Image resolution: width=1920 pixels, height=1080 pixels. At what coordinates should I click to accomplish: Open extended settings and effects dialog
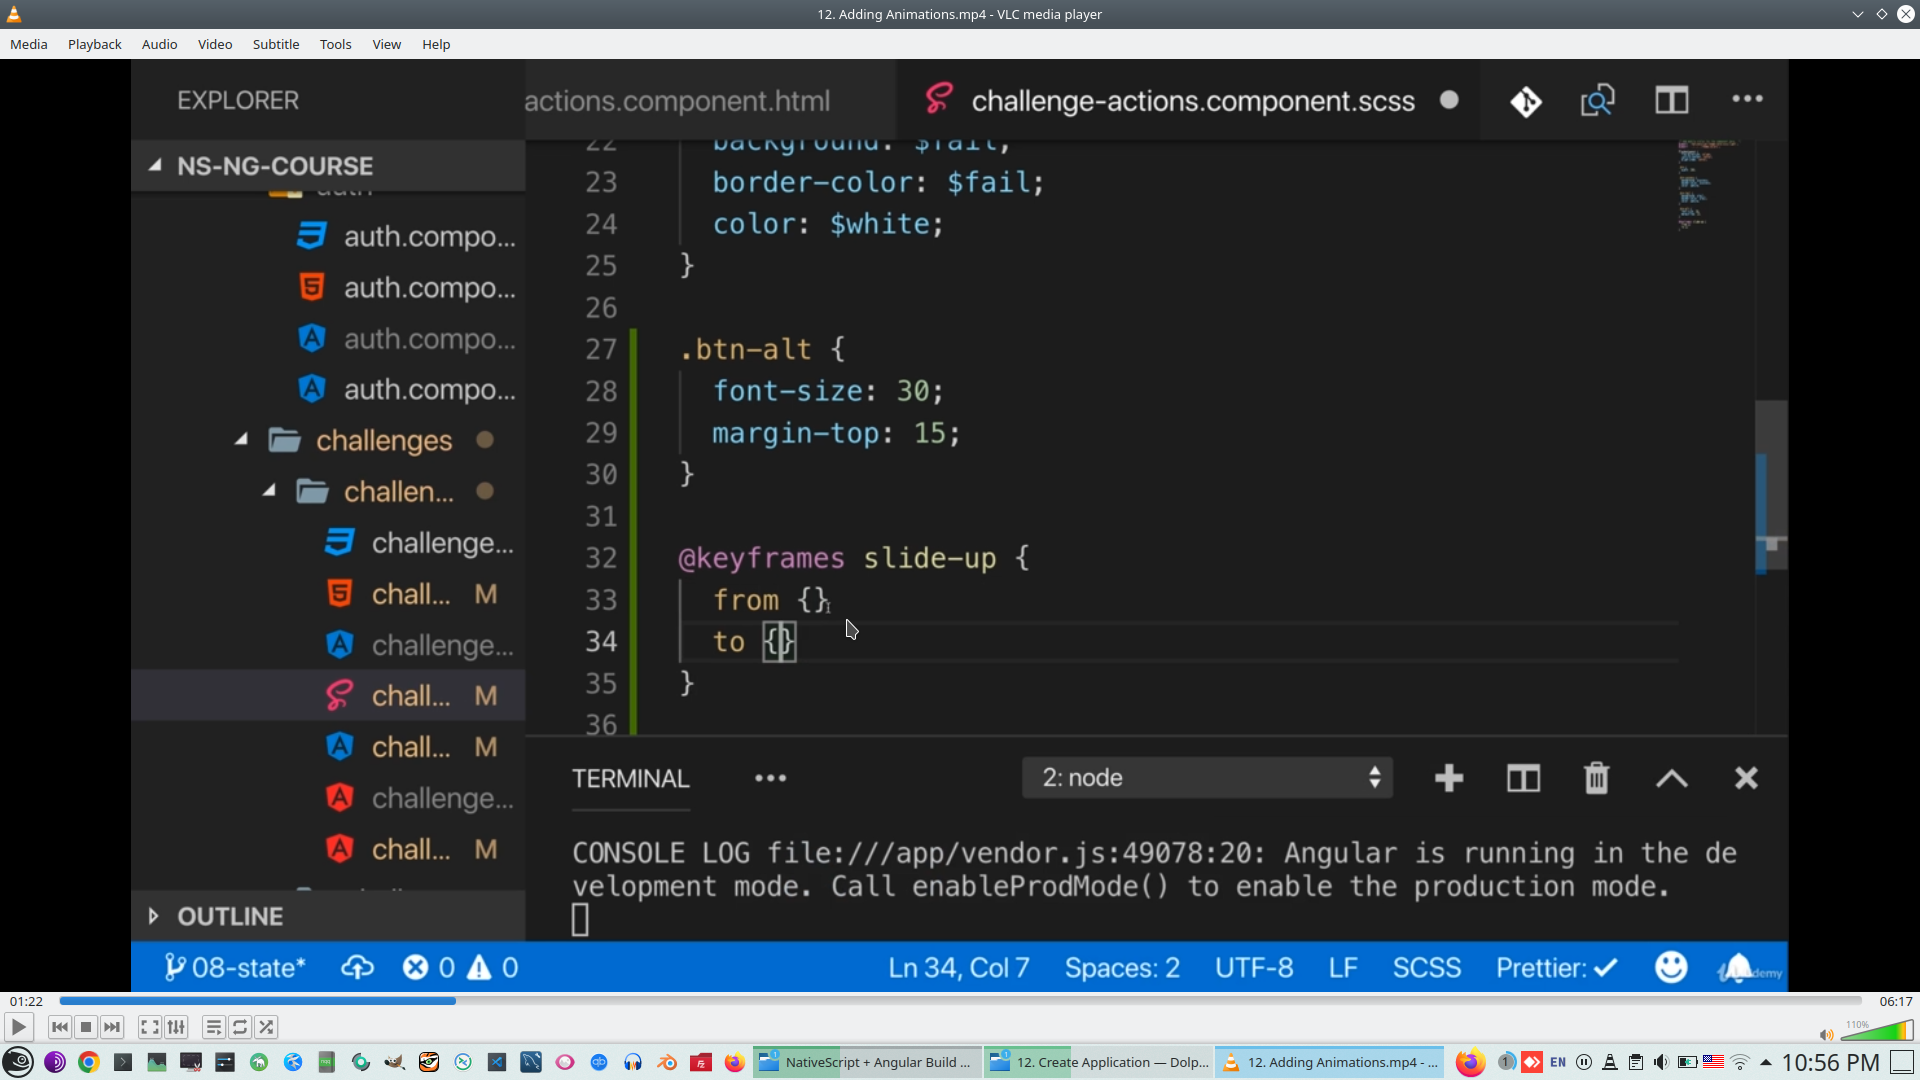tap(176, 1027)
